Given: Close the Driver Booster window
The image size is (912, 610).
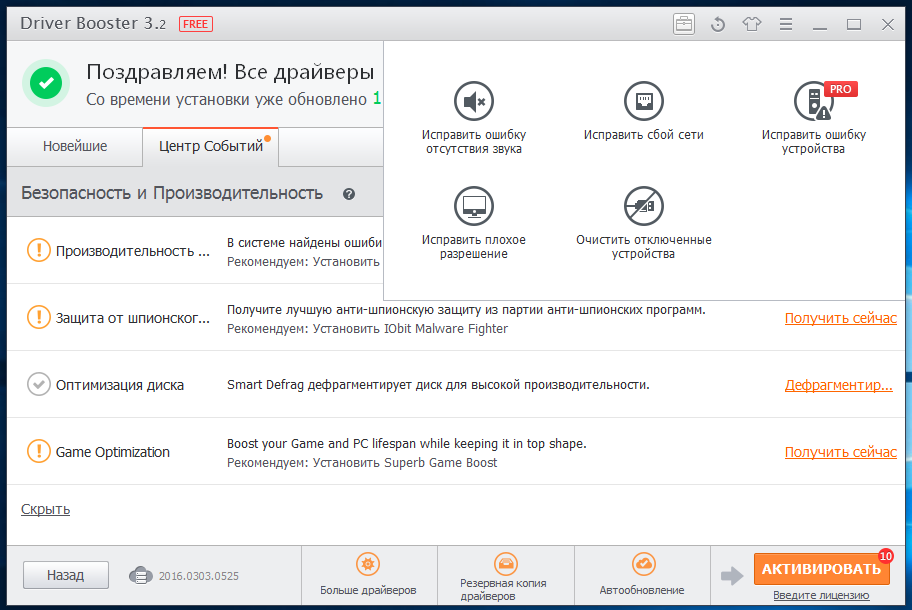Looking at the screenshot, I should [888, 24].
